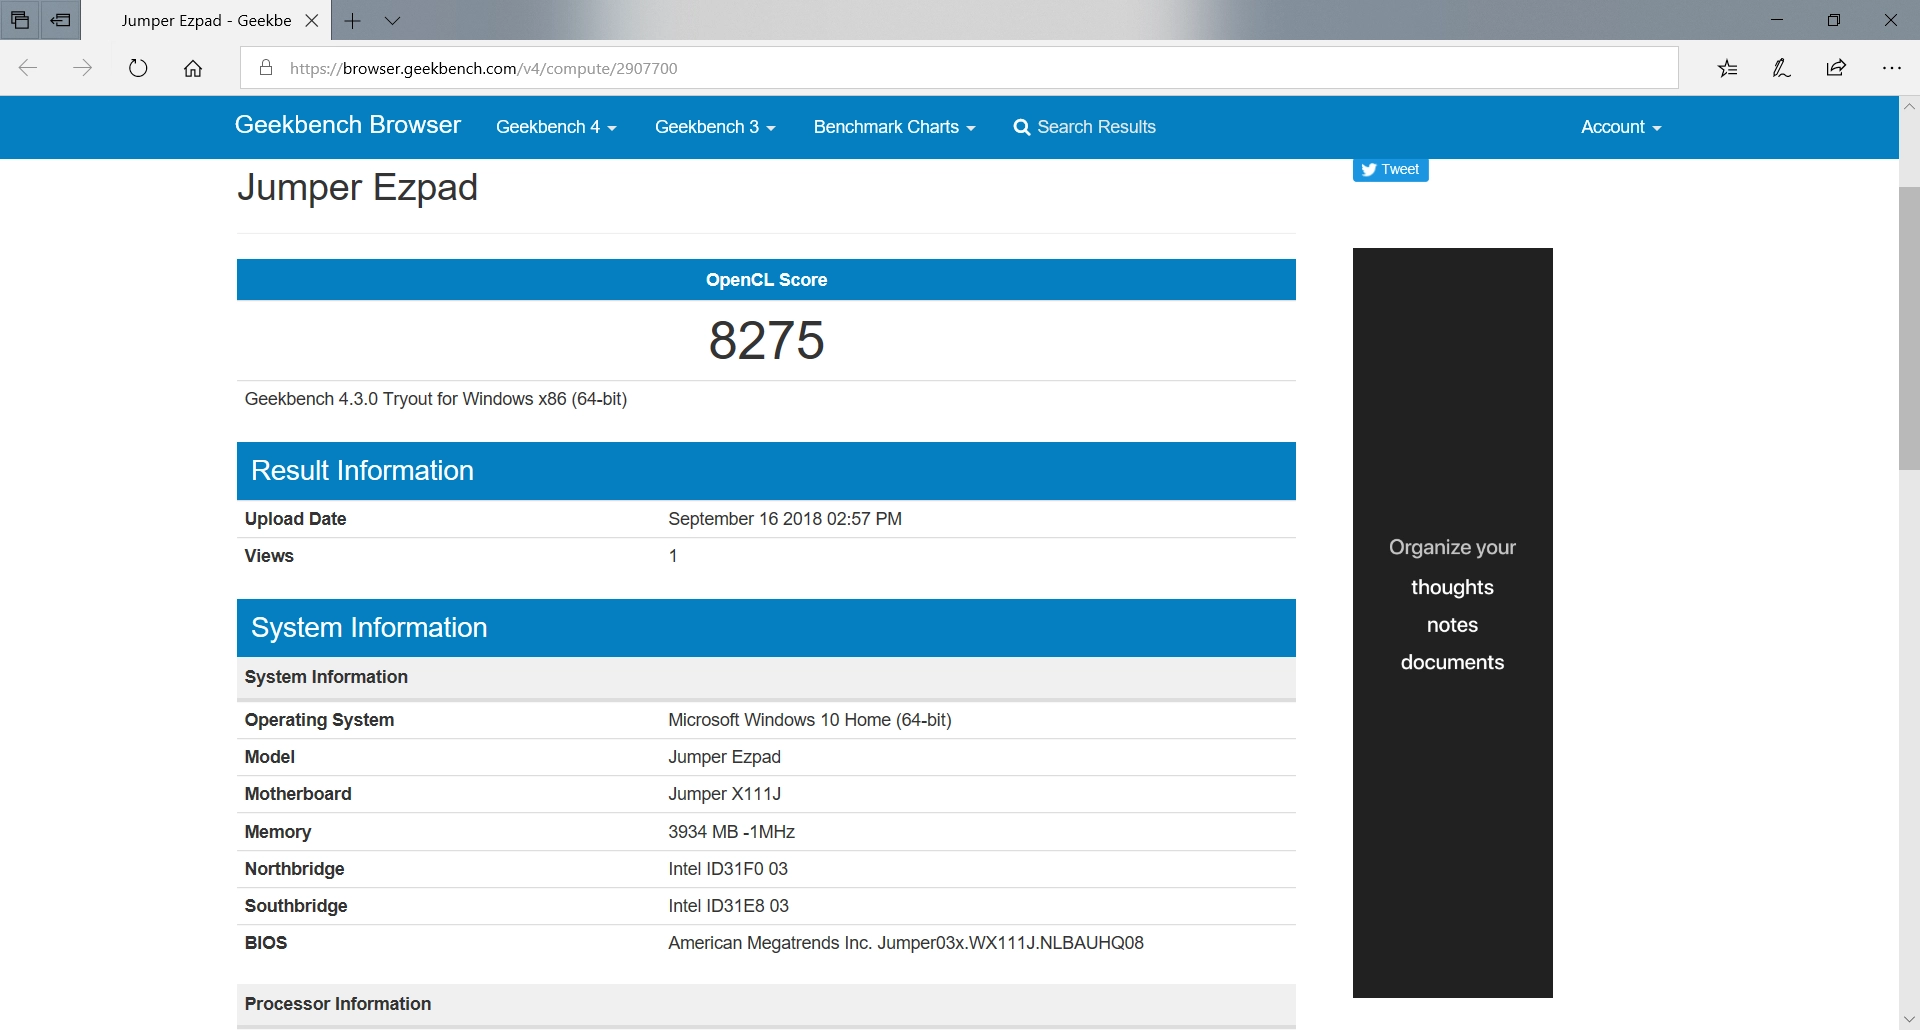Open a new tab with plus

pos(352,20)
